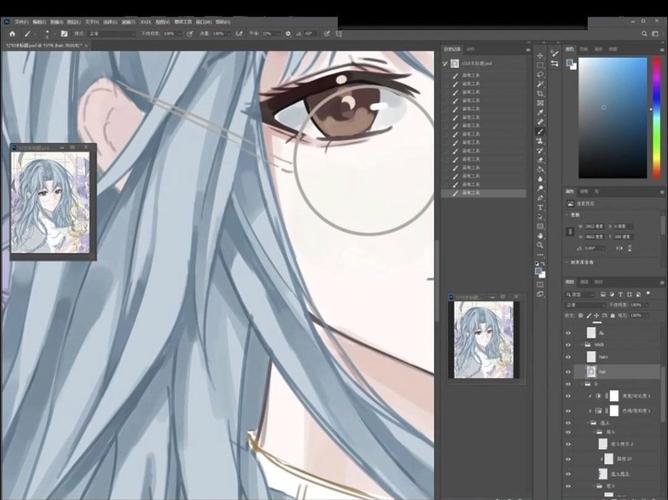Click the hue spectrum slider

click(x=656, y=118)
